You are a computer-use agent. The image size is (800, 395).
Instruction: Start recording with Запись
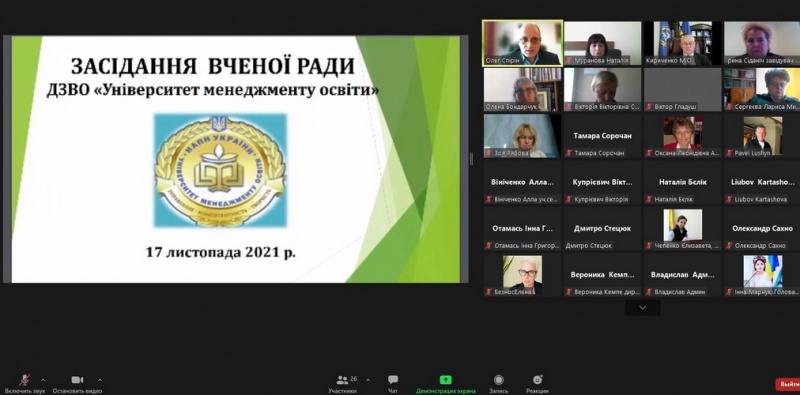pos(498,384)
